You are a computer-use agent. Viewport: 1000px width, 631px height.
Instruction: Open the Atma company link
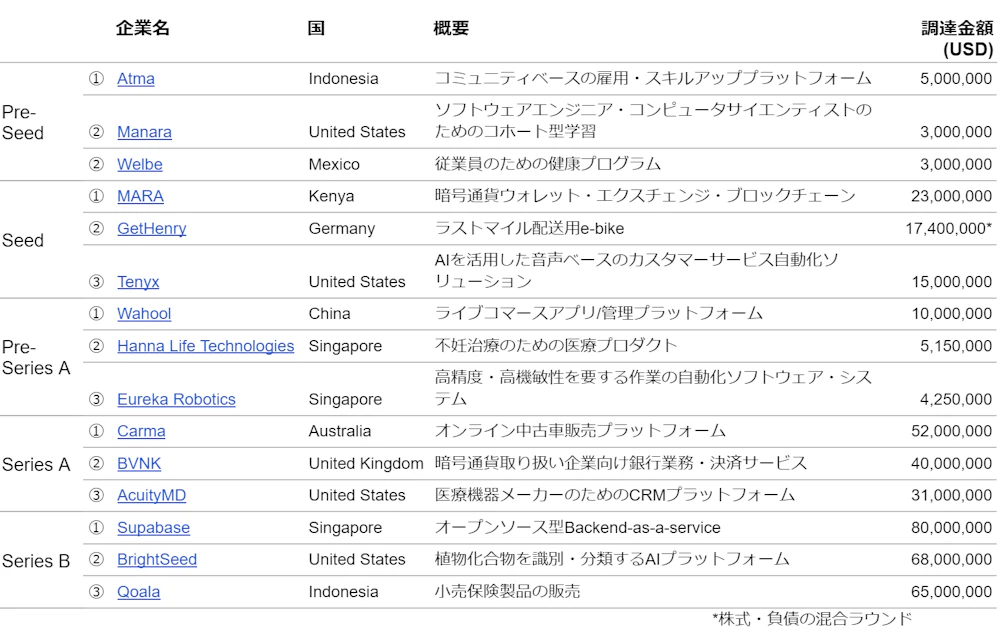click(136, 78)
